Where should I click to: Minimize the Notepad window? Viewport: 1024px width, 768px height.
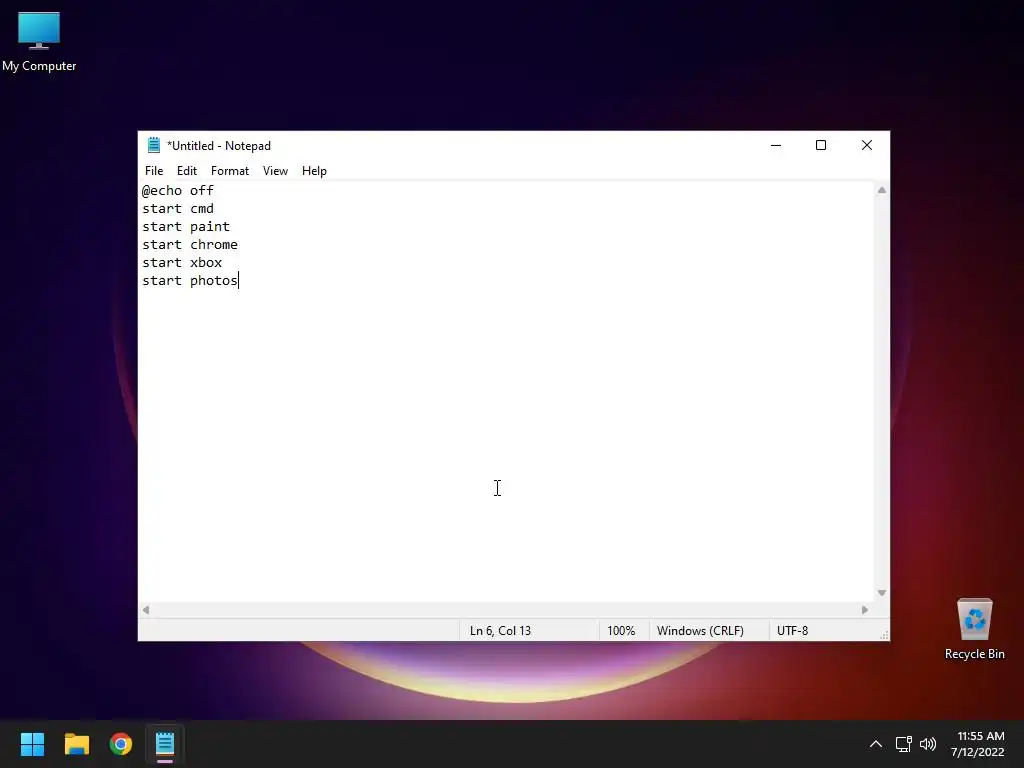coord(776,146)
